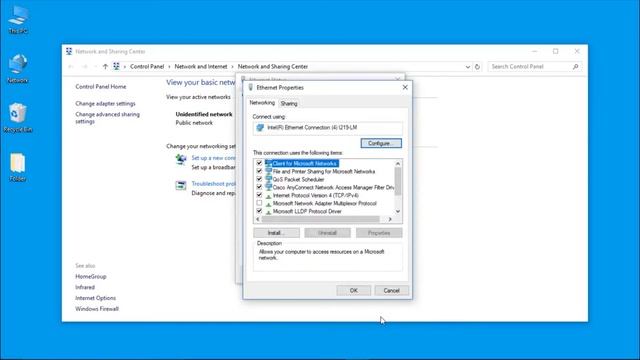The height and width of the screenshot is (360, 640).
Task: Click the horizontal scroll right arrow
Action: point(390,219)
